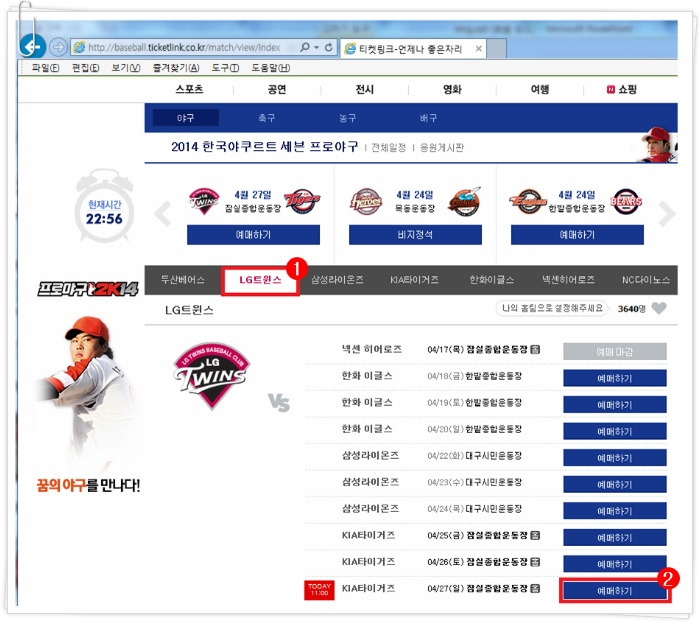Click 예매하기 for 04/20 한화 이글스

[615, 431]
